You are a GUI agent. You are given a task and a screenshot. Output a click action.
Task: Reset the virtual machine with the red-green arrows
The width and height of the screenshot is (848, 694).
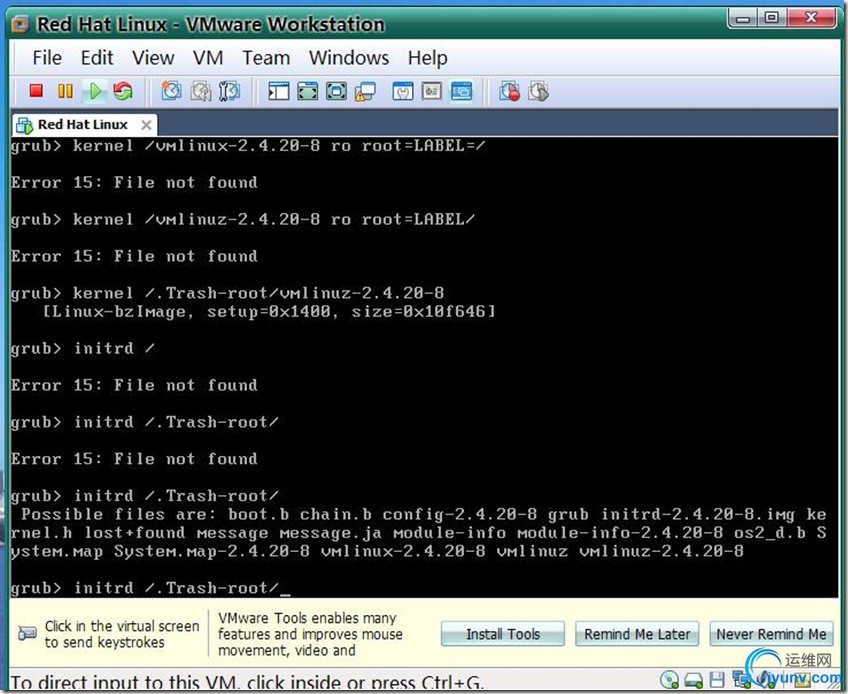(123, 91)
